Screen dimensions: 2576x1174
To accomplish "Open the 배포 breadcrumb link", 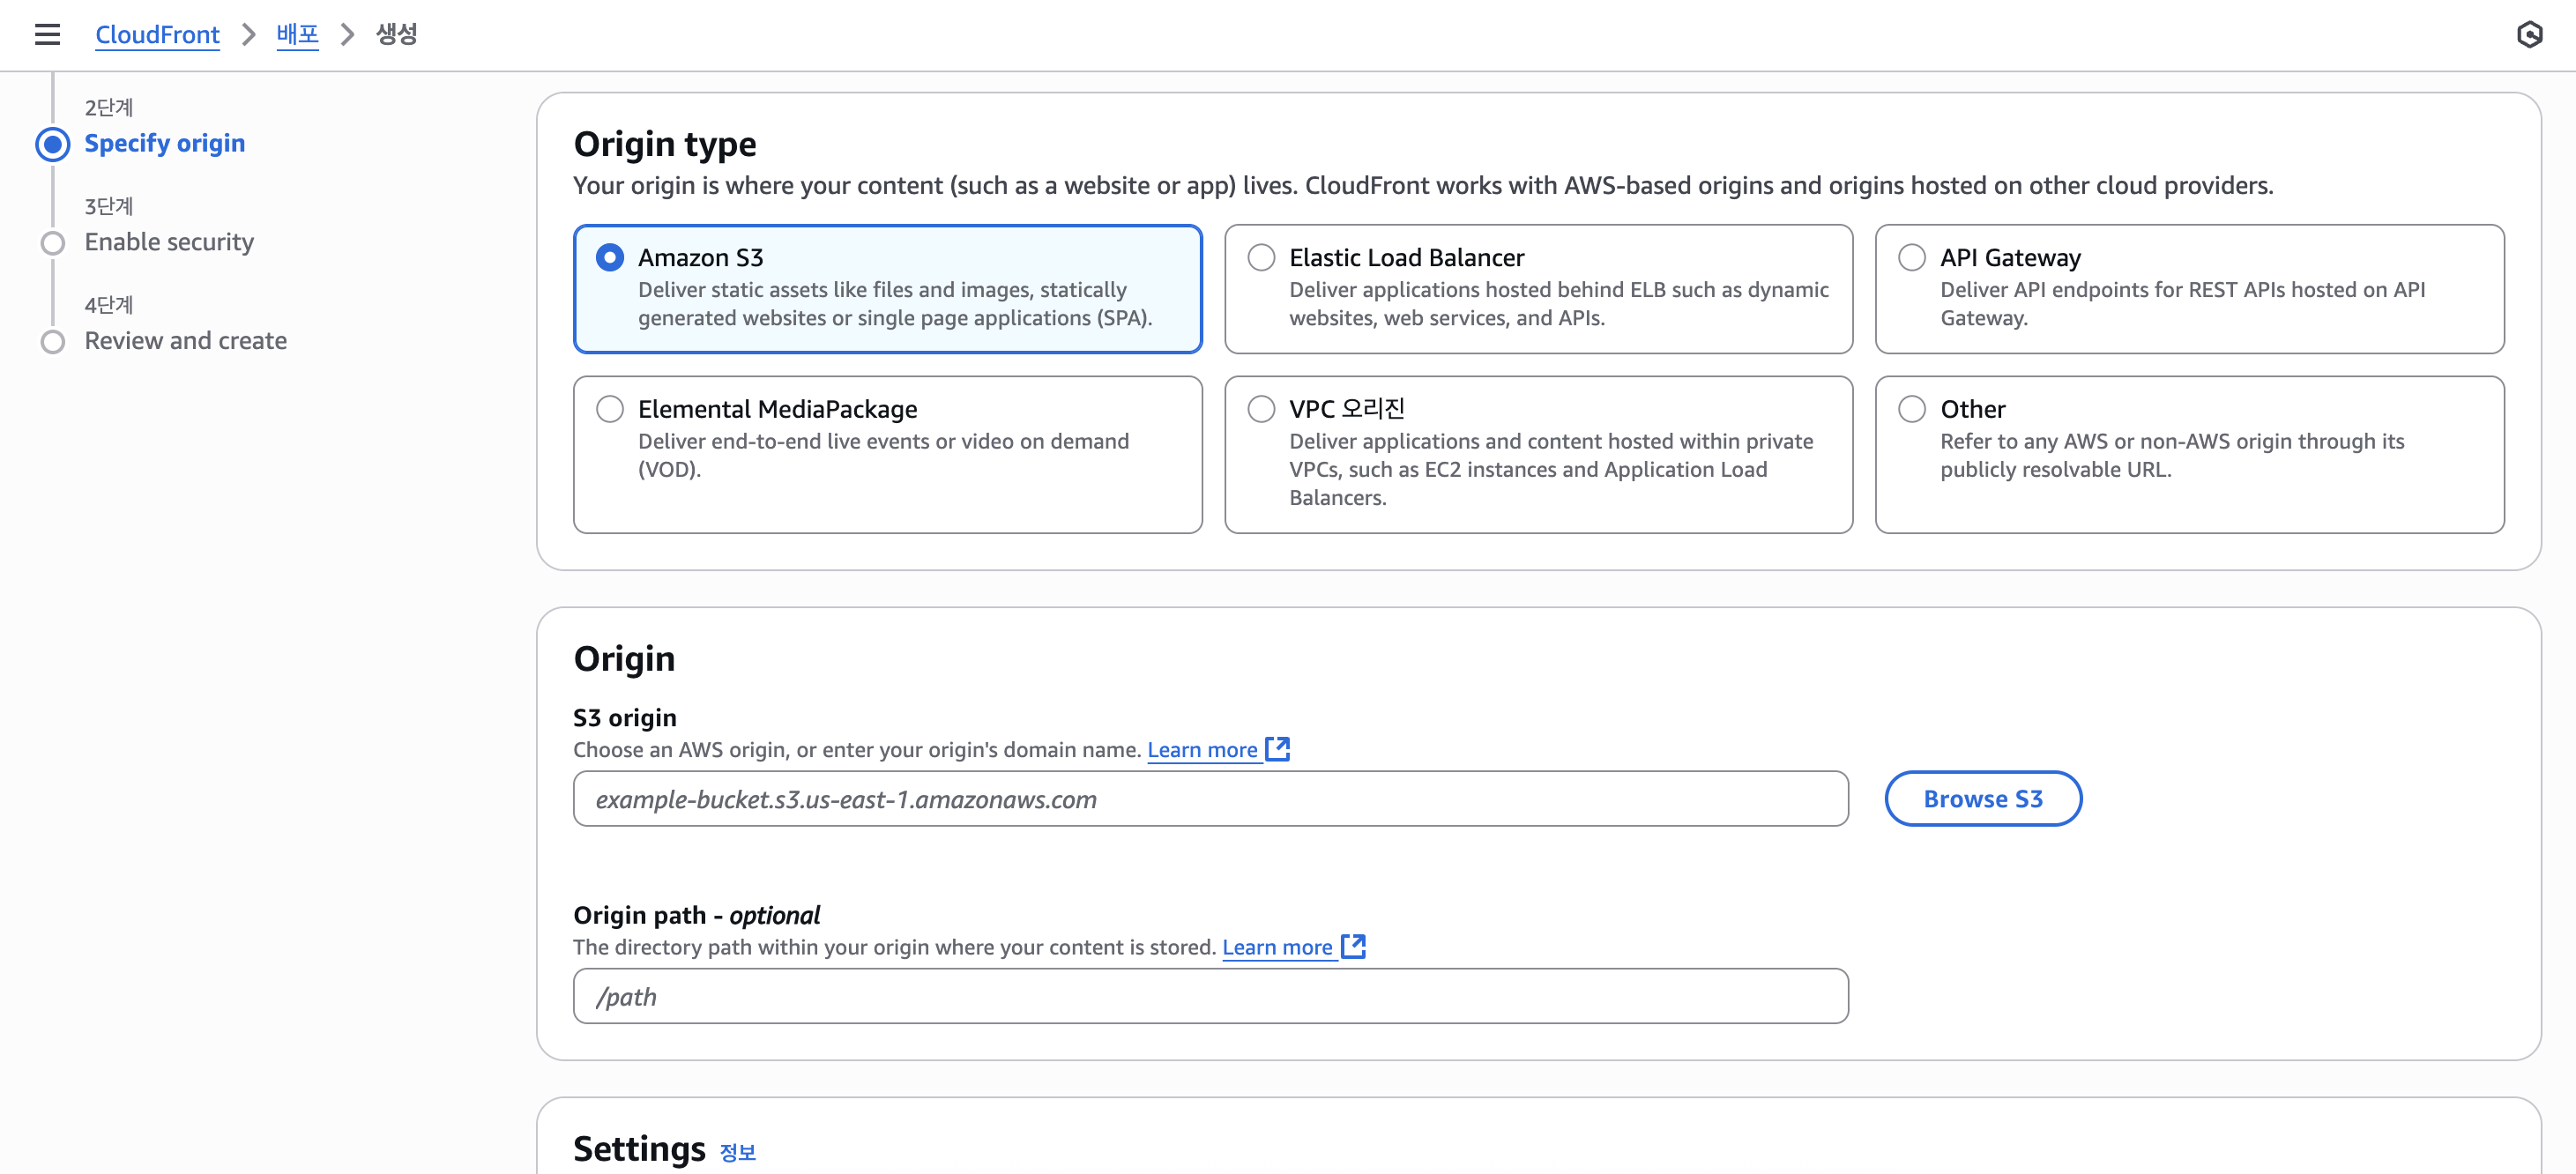I will click(297, 34).
